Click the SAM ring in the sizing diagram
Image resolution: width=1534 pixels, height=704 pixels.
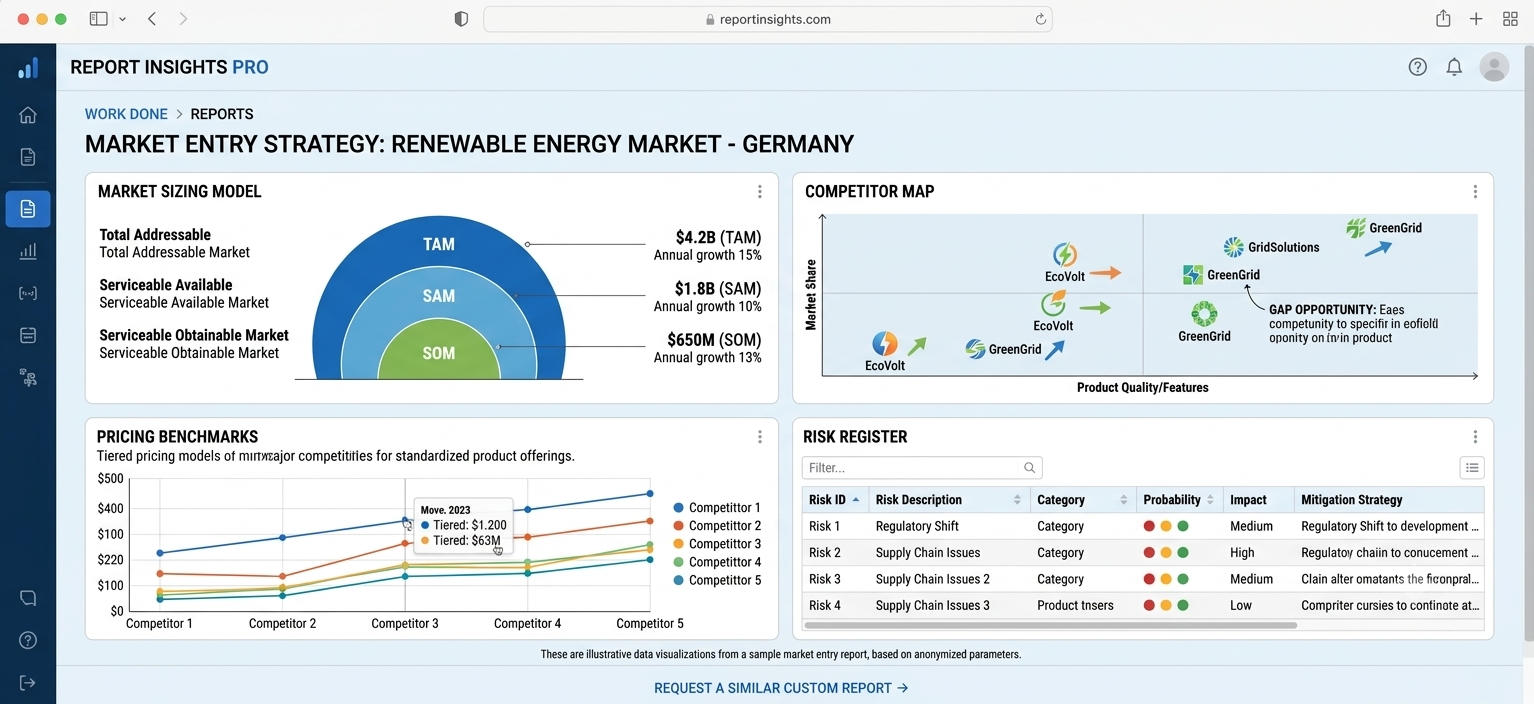(x=438, y=296)
